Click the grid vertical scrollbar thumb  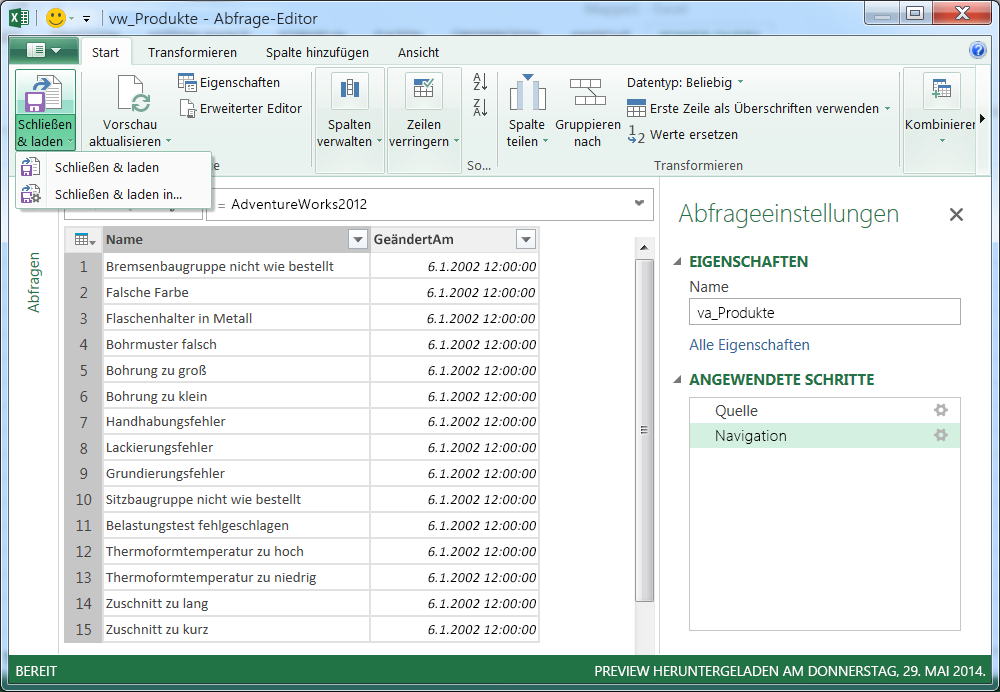click(x=644, y=430)
